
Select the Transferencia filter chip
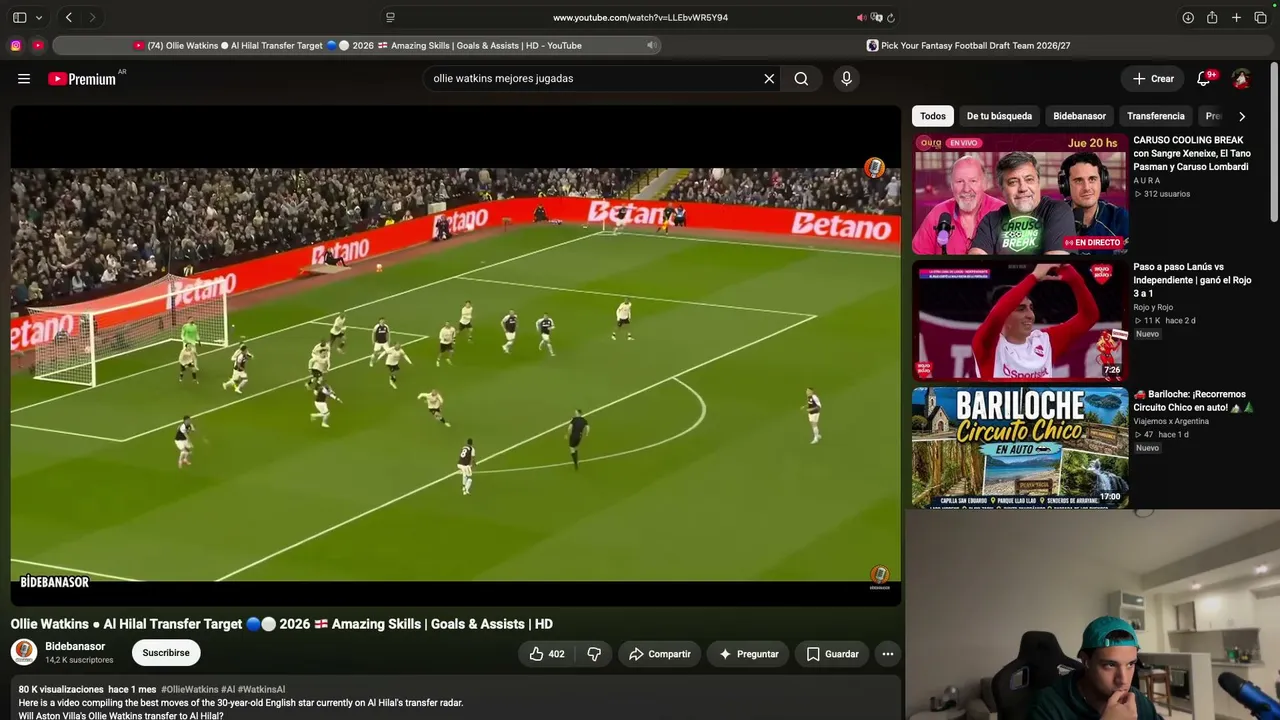[1156, 117]
